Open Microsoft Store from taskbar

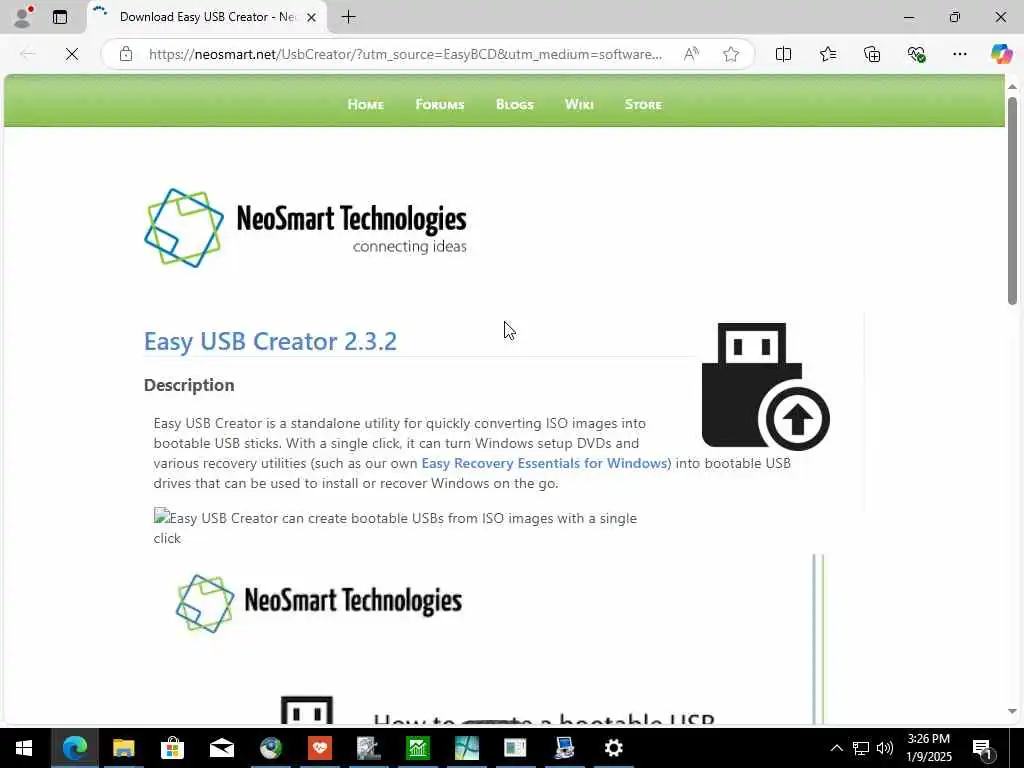[x=172, y=748]
